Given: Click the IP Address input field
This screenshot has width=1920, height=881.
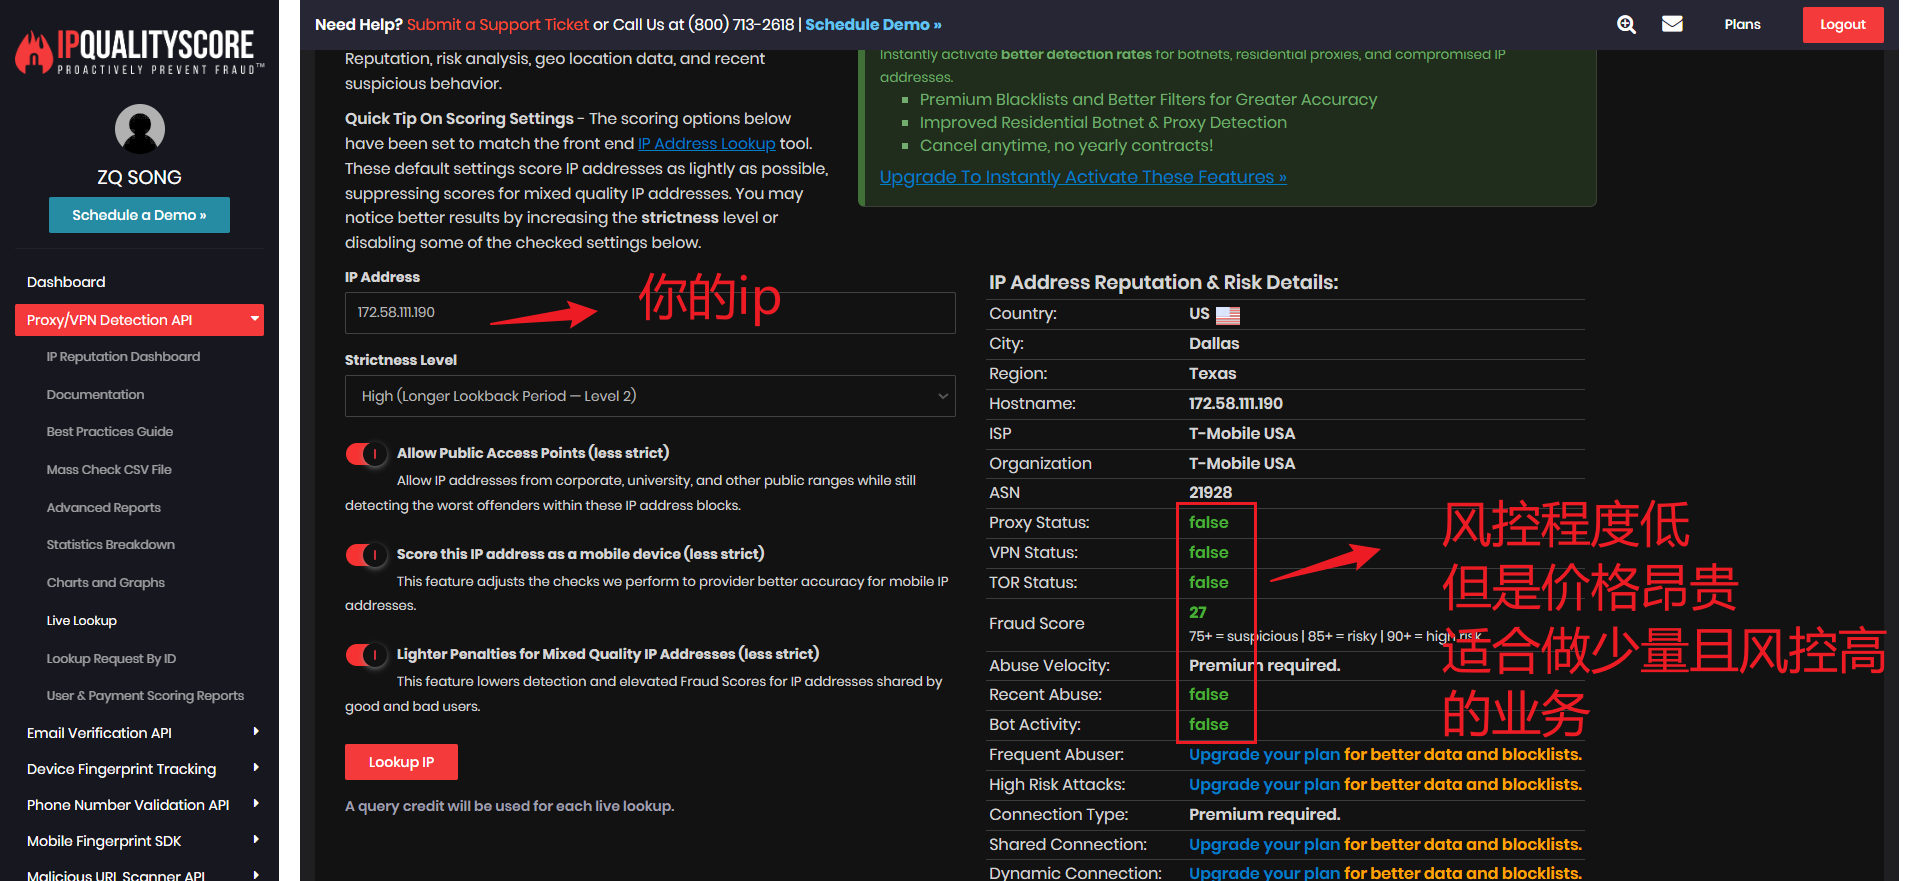Looking at the screenshot, I should click(x=650, y=313).
